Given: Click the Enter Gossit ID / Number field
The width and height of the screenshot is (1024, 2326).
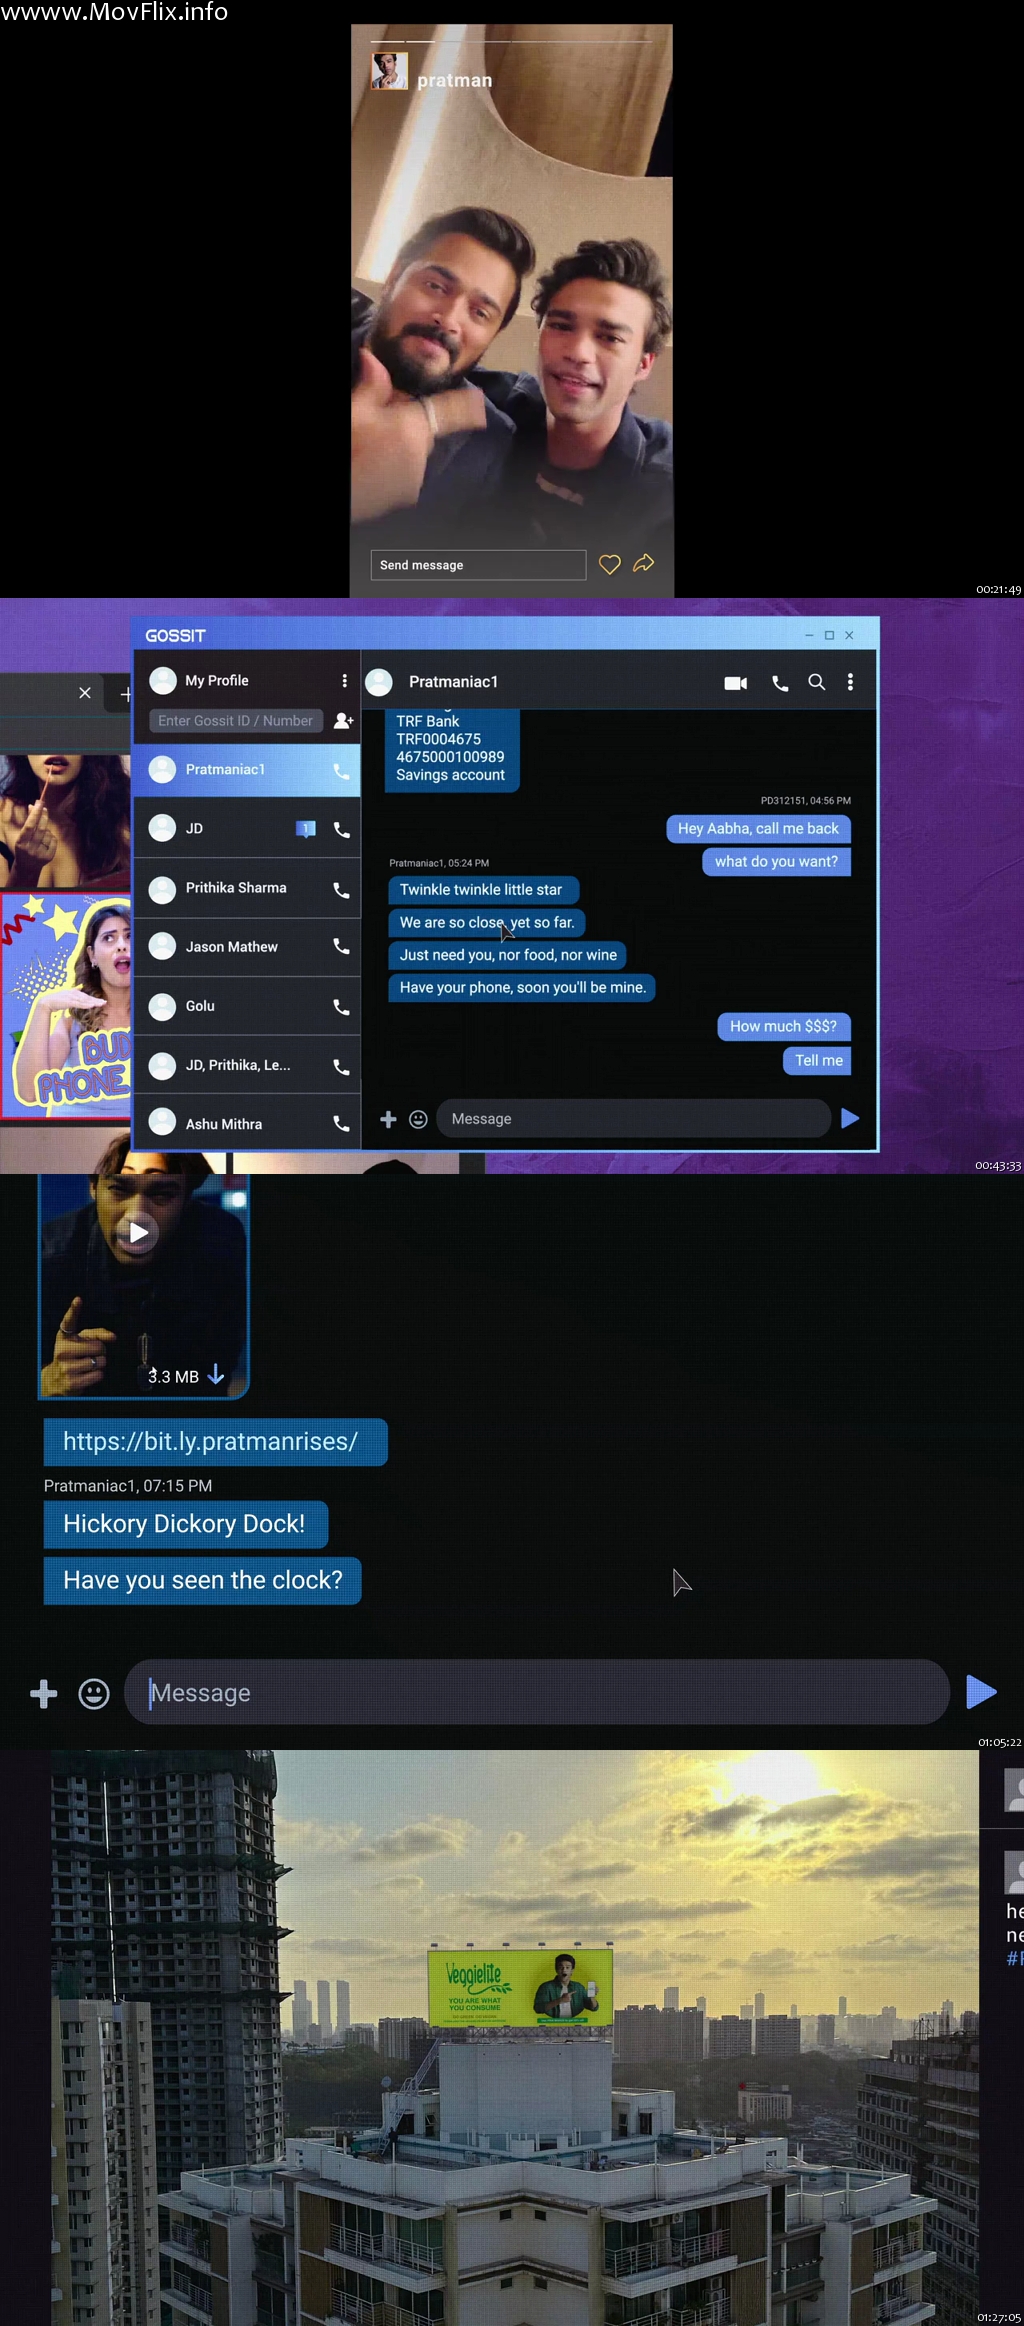Looking at the screenshot, I should [x=235, y=721].
